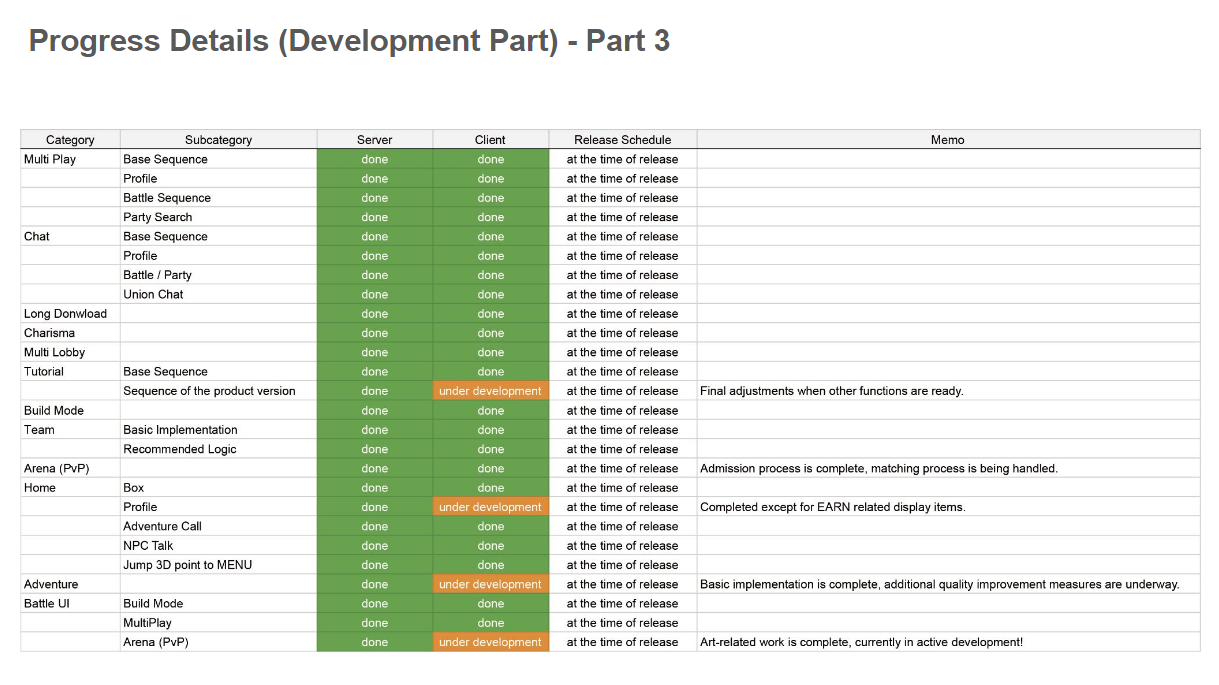Click release schedule cell in Adventure Call row

click(623, 526)
